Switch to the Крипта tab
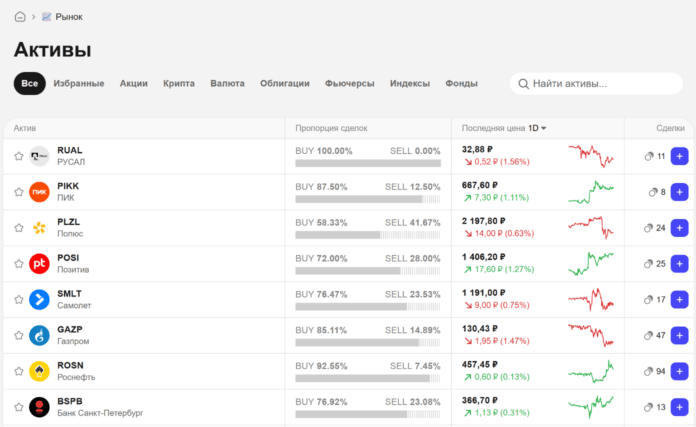The width and height of the screenshot is (696, 427). tap(179, 83)
